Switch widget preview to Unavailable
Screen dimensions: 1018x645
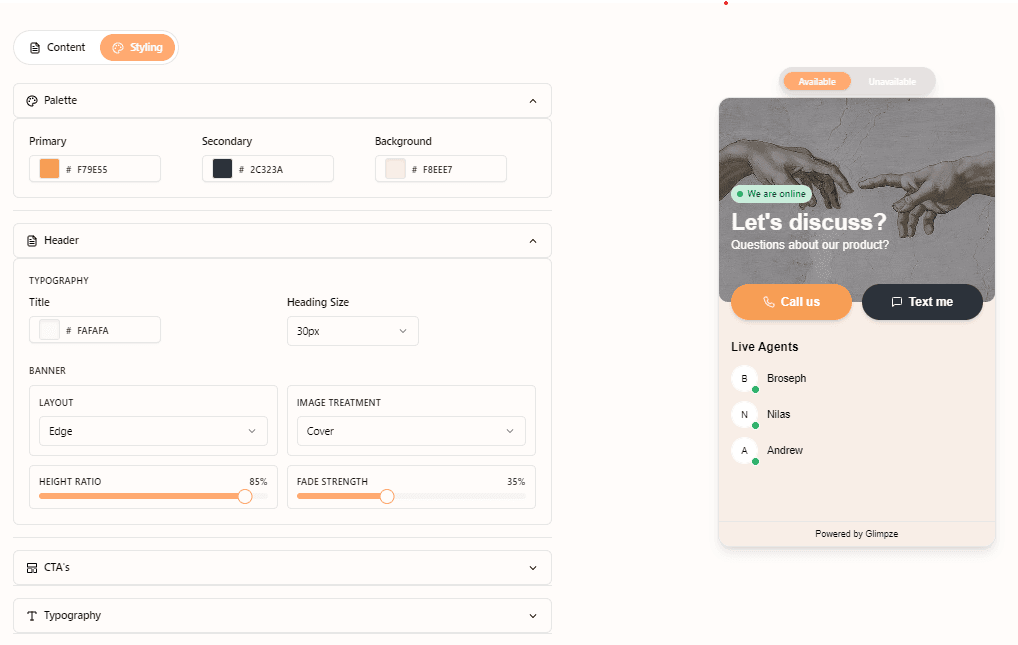tap(893, 81)
